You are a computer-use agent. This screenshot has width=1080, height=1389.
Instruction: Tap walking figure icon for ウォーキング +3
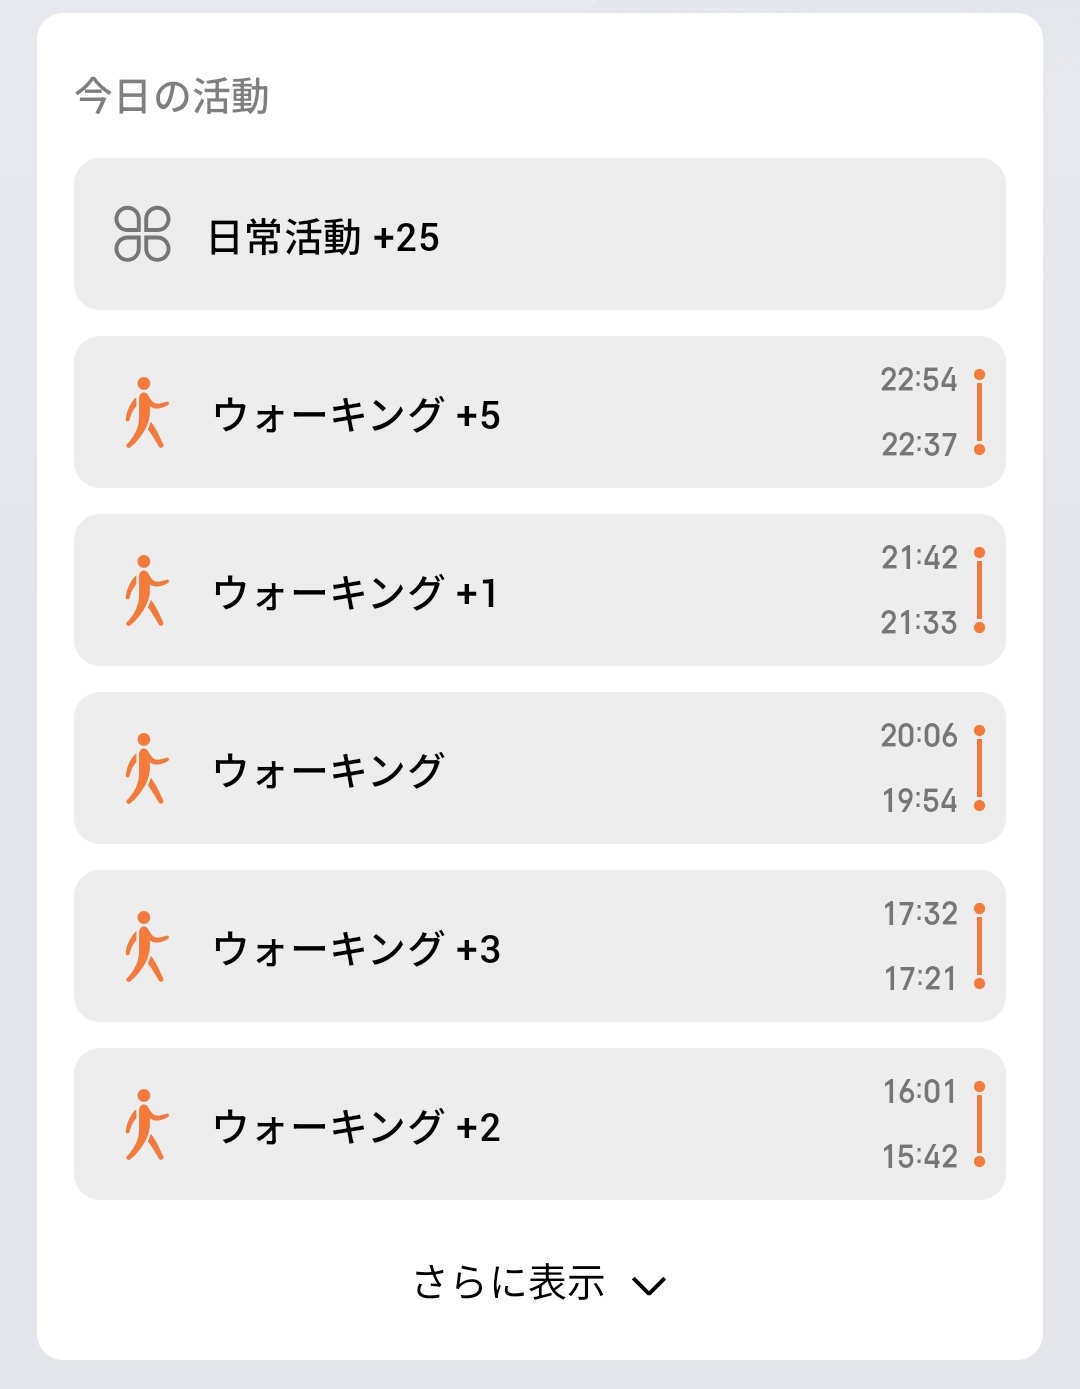(145, 947)
